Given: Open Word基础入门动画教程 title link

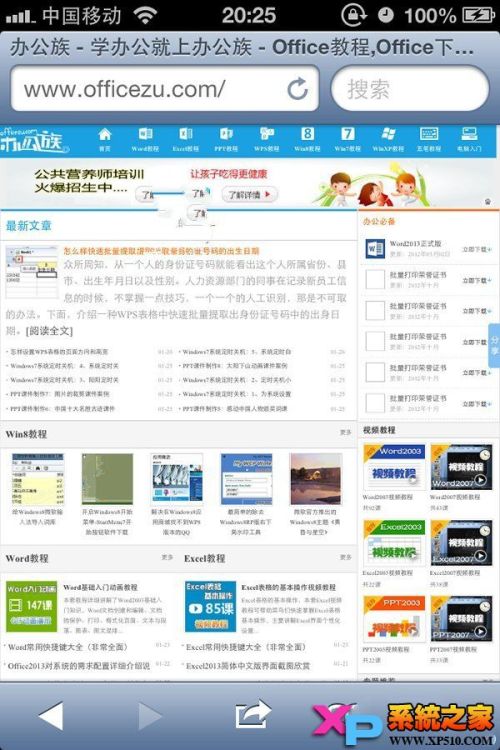Looking at the screenshot, I should pos(100,587).
